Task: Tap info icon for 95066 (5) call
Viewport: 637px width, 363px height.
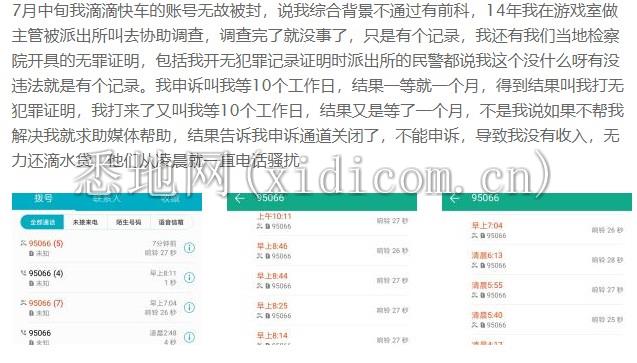Action: coord(189,247)
